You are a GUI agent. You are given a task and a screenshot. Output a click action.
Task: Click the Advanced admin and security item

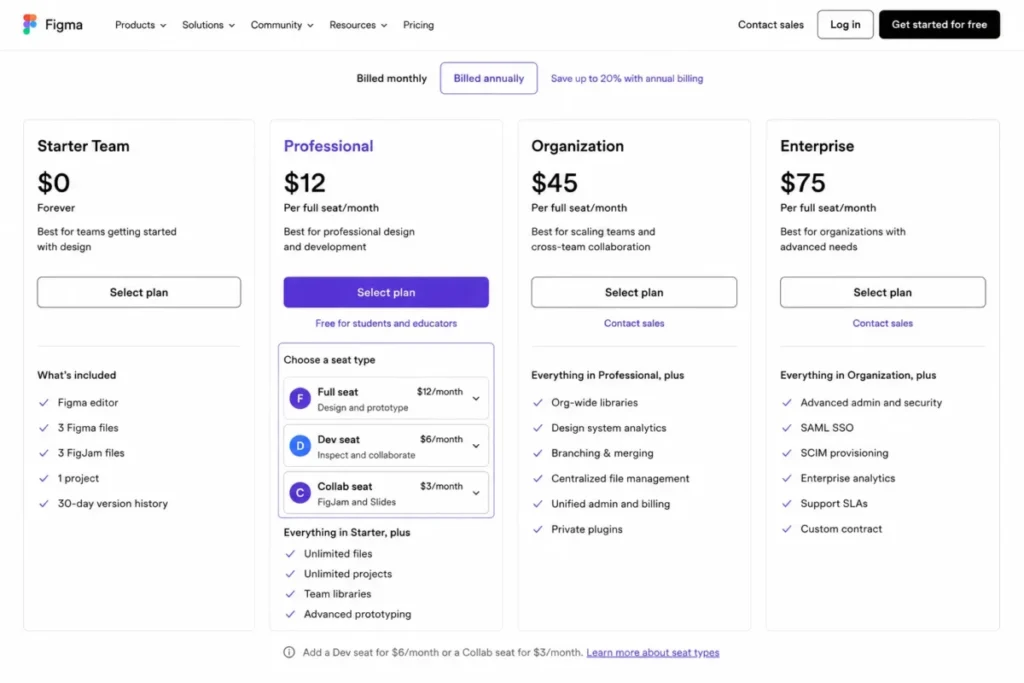(x=871, y=403)
